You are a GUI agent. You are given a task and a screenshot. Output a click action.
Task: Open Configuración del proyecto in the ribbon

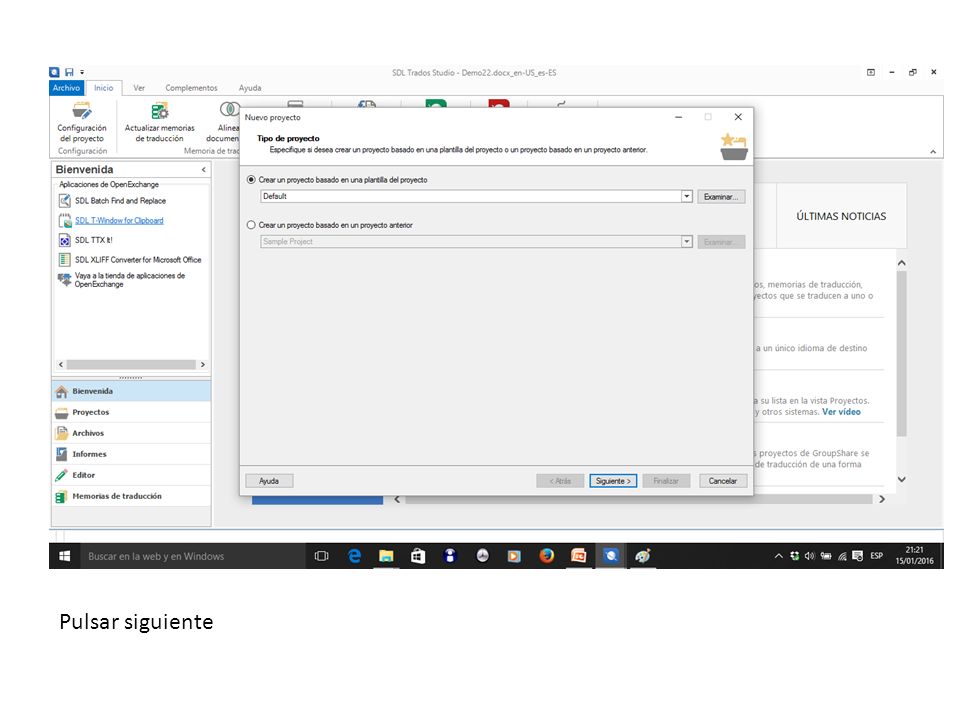[x=82, y=122]
